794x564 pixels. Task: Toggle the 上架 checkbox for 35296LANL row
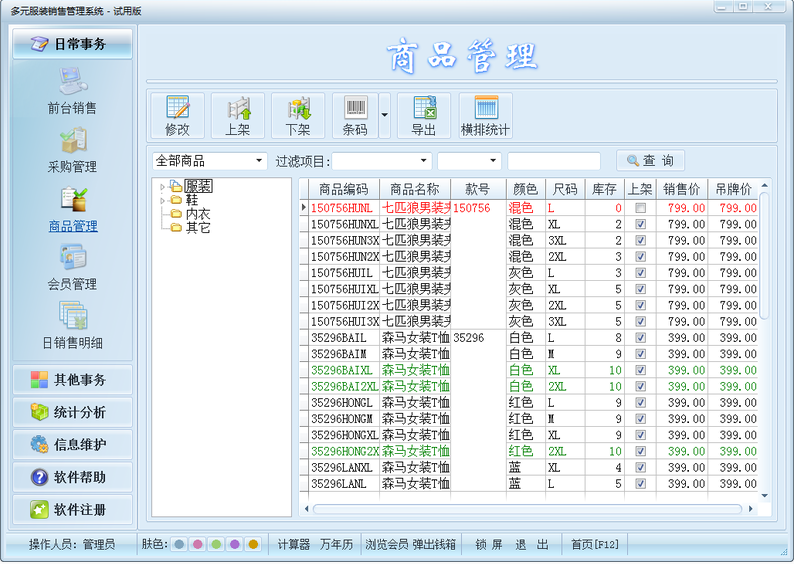641,484
